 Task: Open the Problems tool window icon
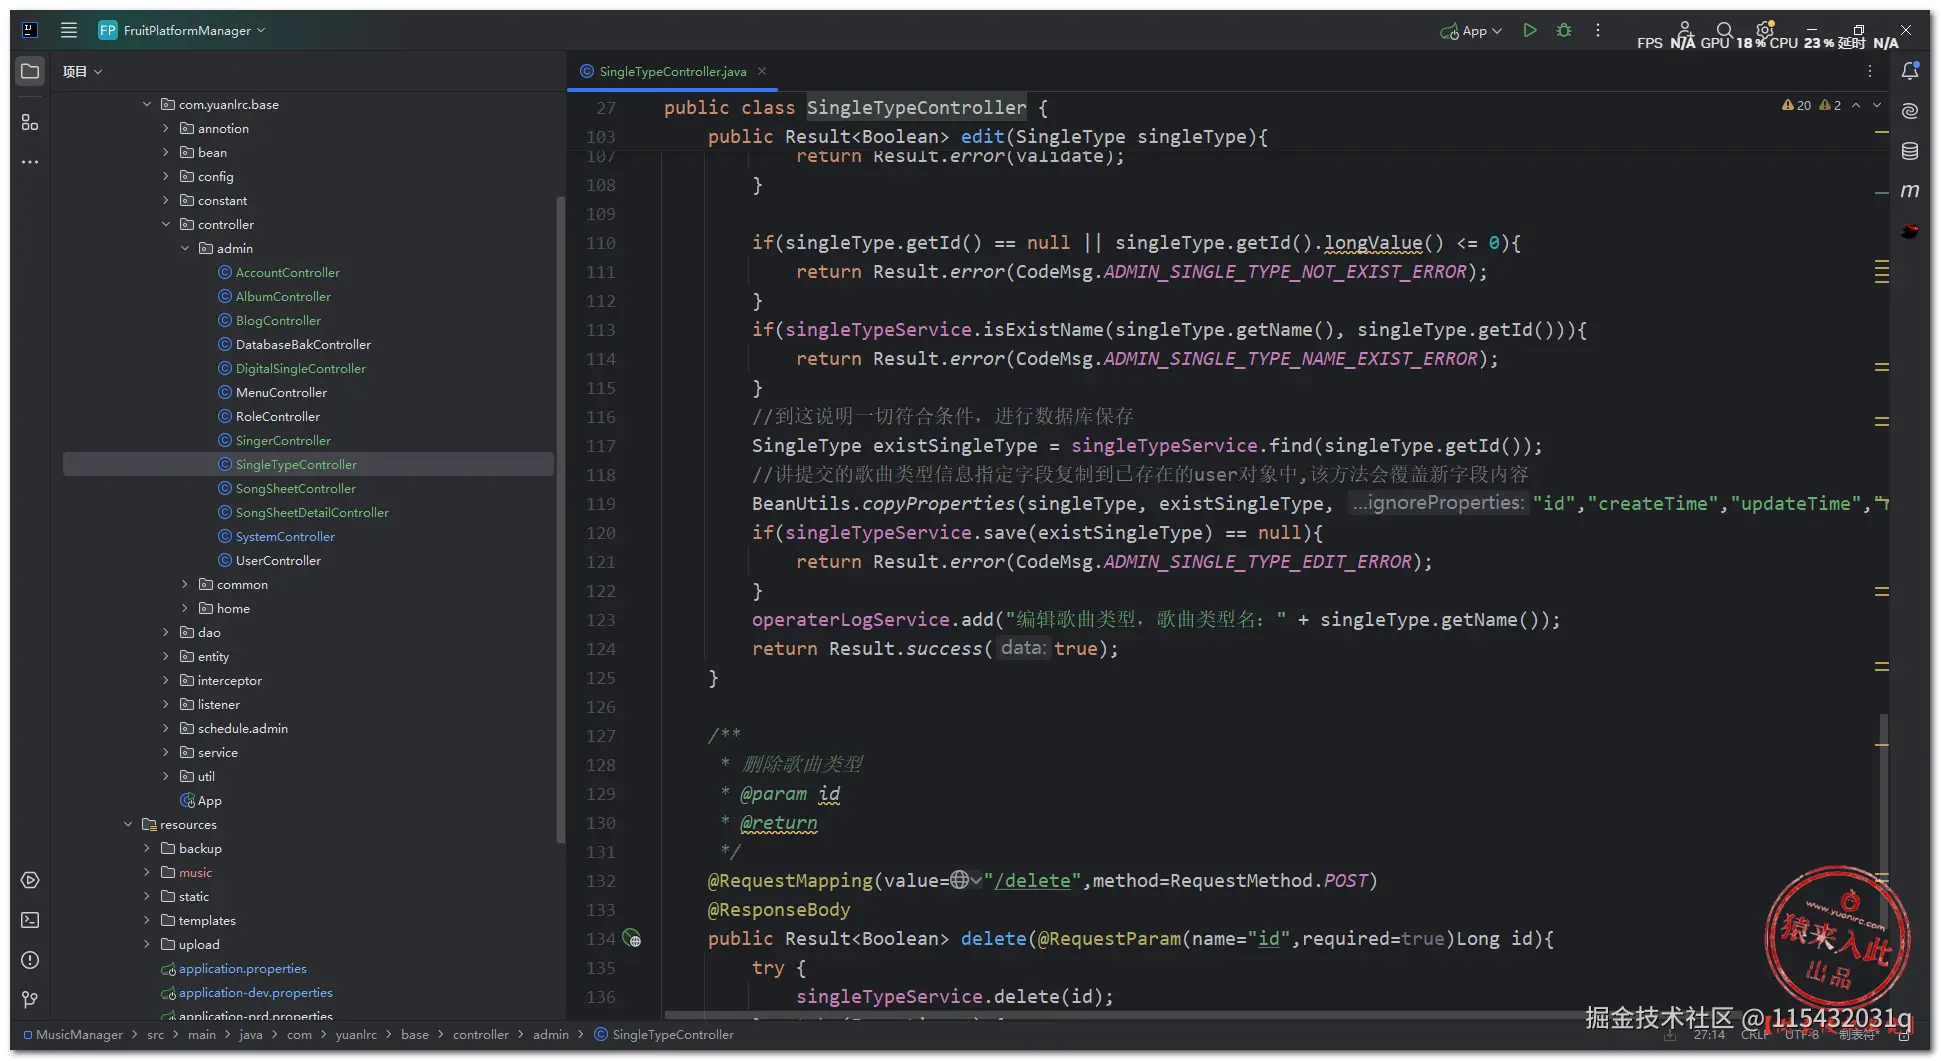[30, 960]
